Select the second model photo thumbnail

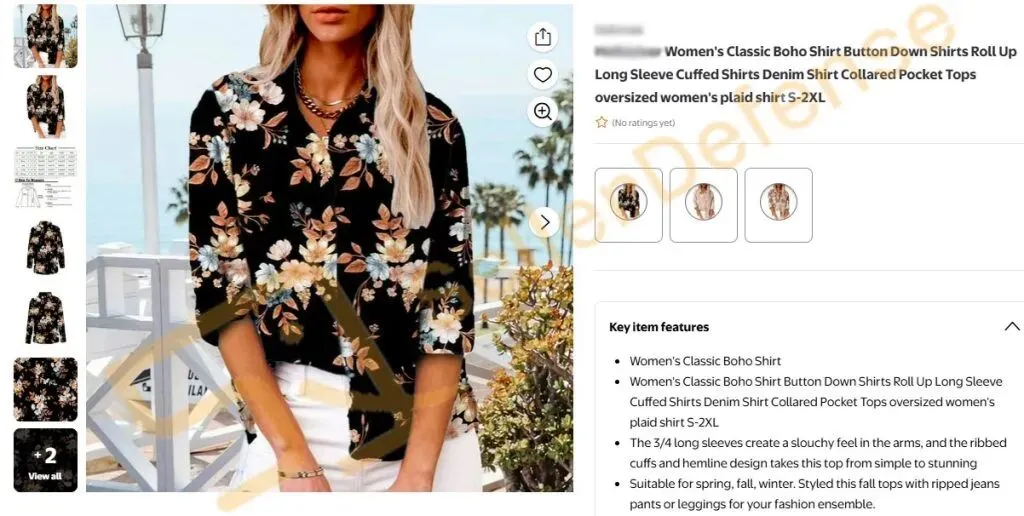tap(46, 106)
